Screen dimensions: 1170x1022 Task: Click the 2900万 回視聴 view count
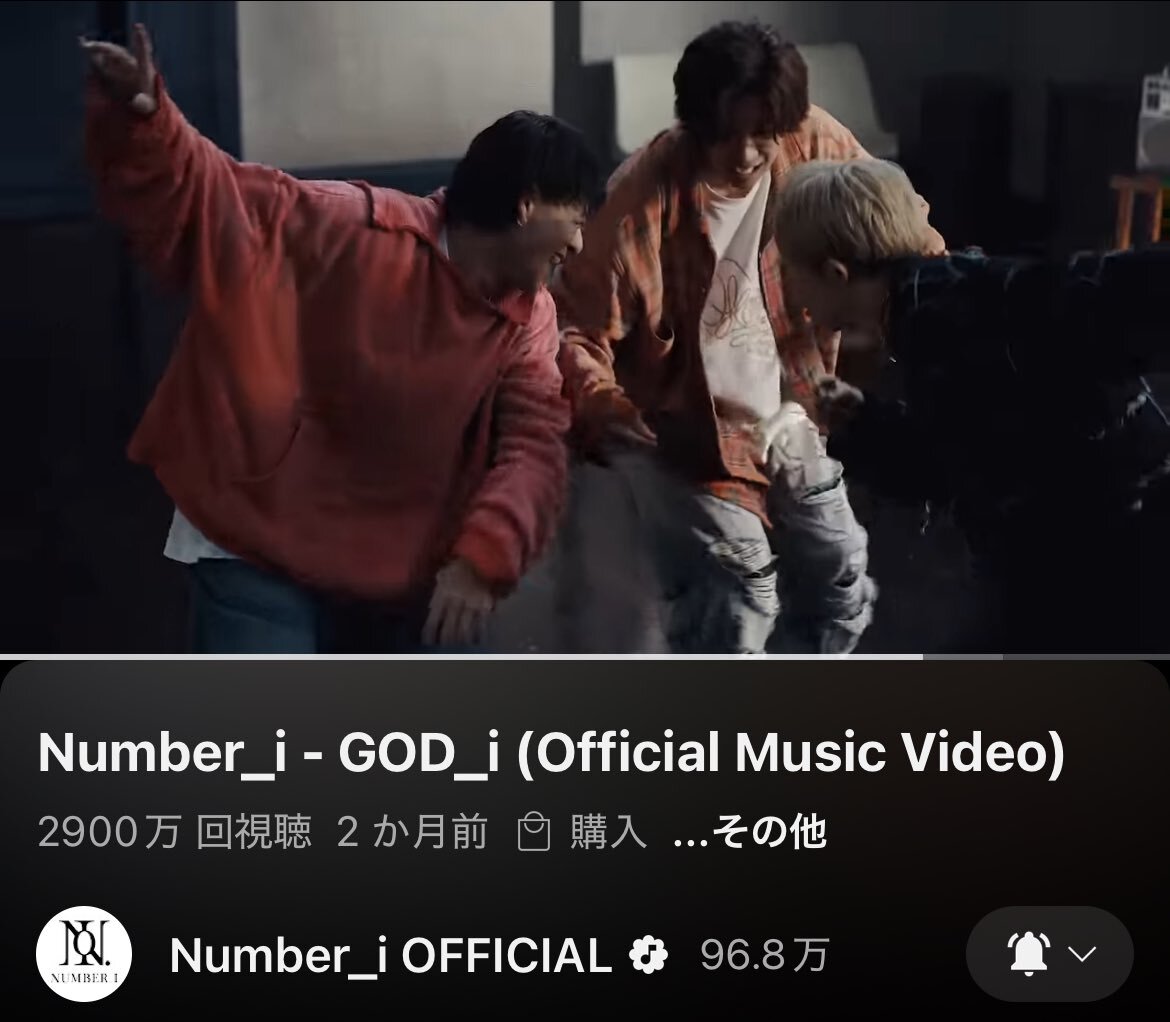(x=174, y=832)
